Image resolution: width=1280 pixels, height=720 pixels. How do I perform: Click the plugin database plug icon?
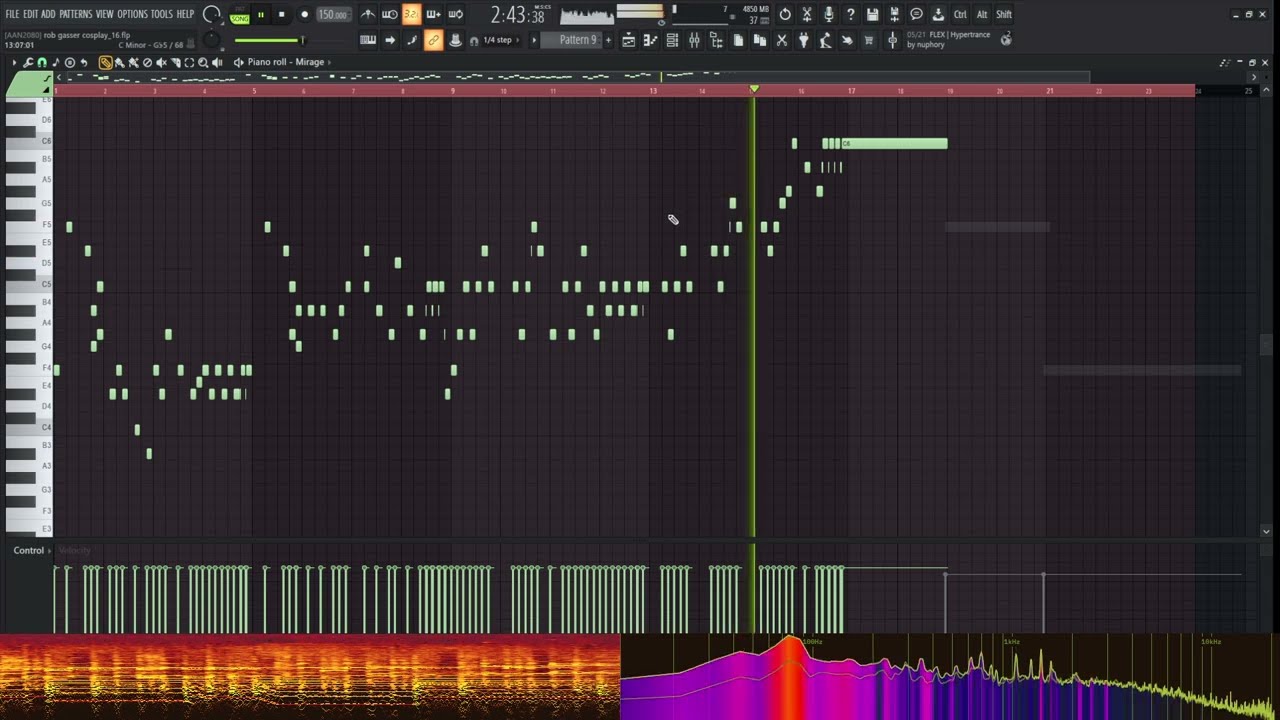tap(803, 40)
